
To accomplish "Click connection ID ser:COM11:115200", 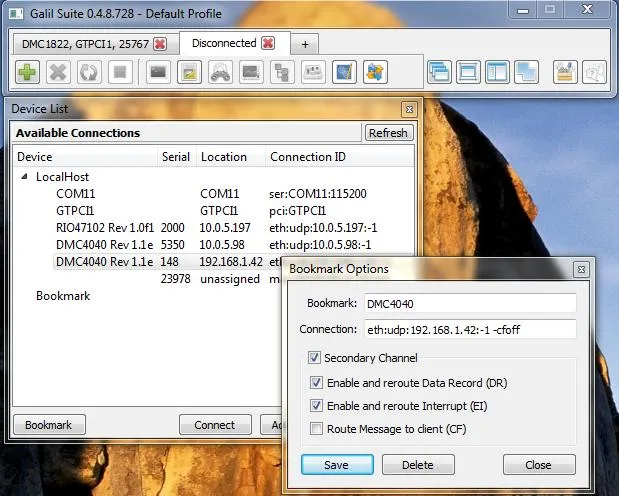I will pos(318,194).
